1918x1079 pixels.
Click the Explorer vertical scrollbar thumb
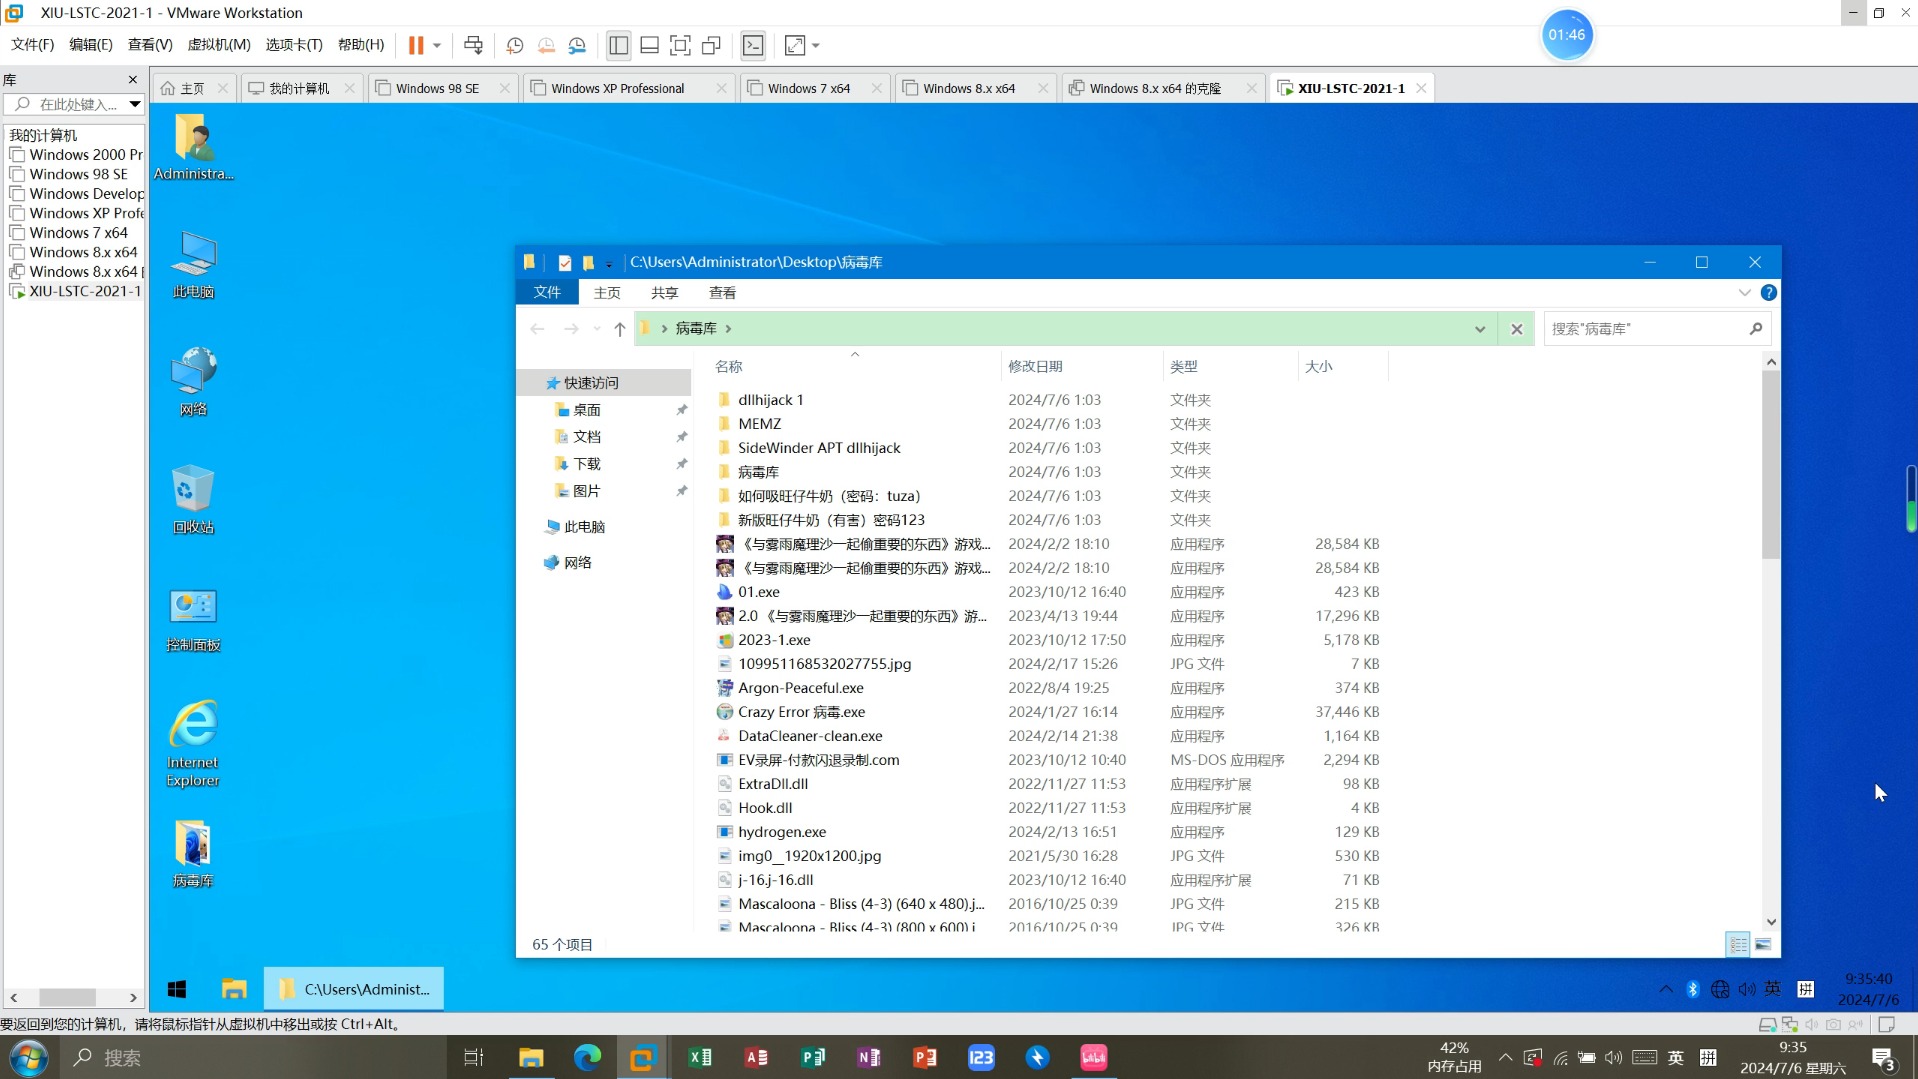(x=1771, y=465)
